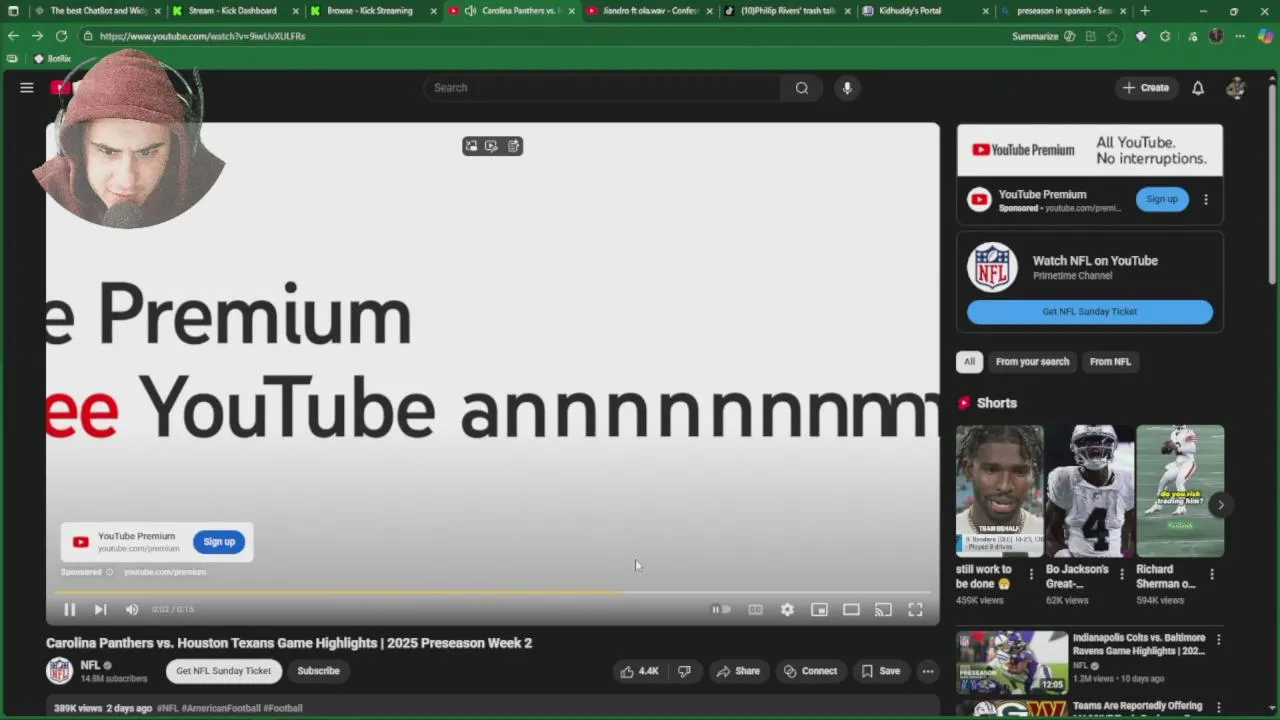
Task: Click Sign up in the video ad overlay
Action: coord(219,542)
